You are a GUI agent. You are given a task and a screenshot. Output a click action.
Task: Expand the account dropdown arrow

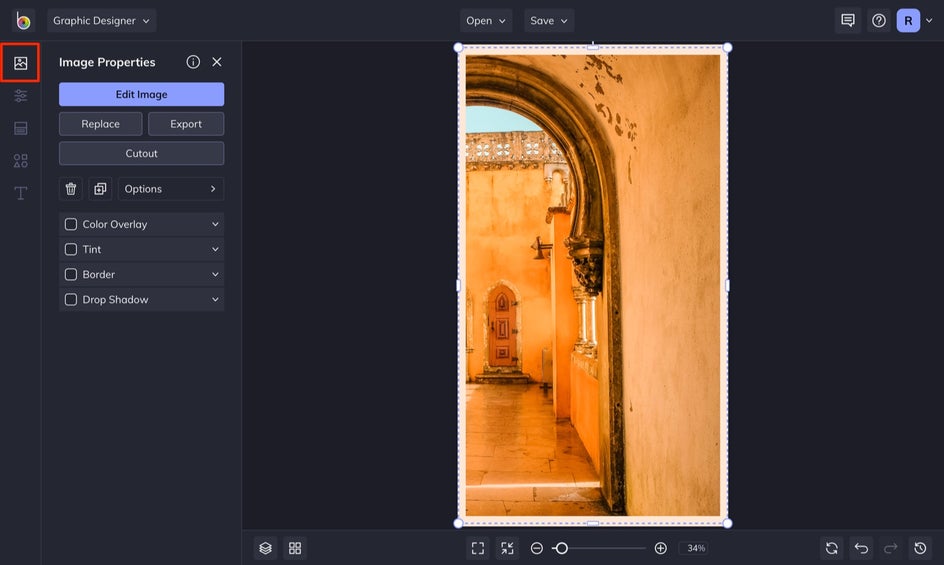(x=929, y=20)
